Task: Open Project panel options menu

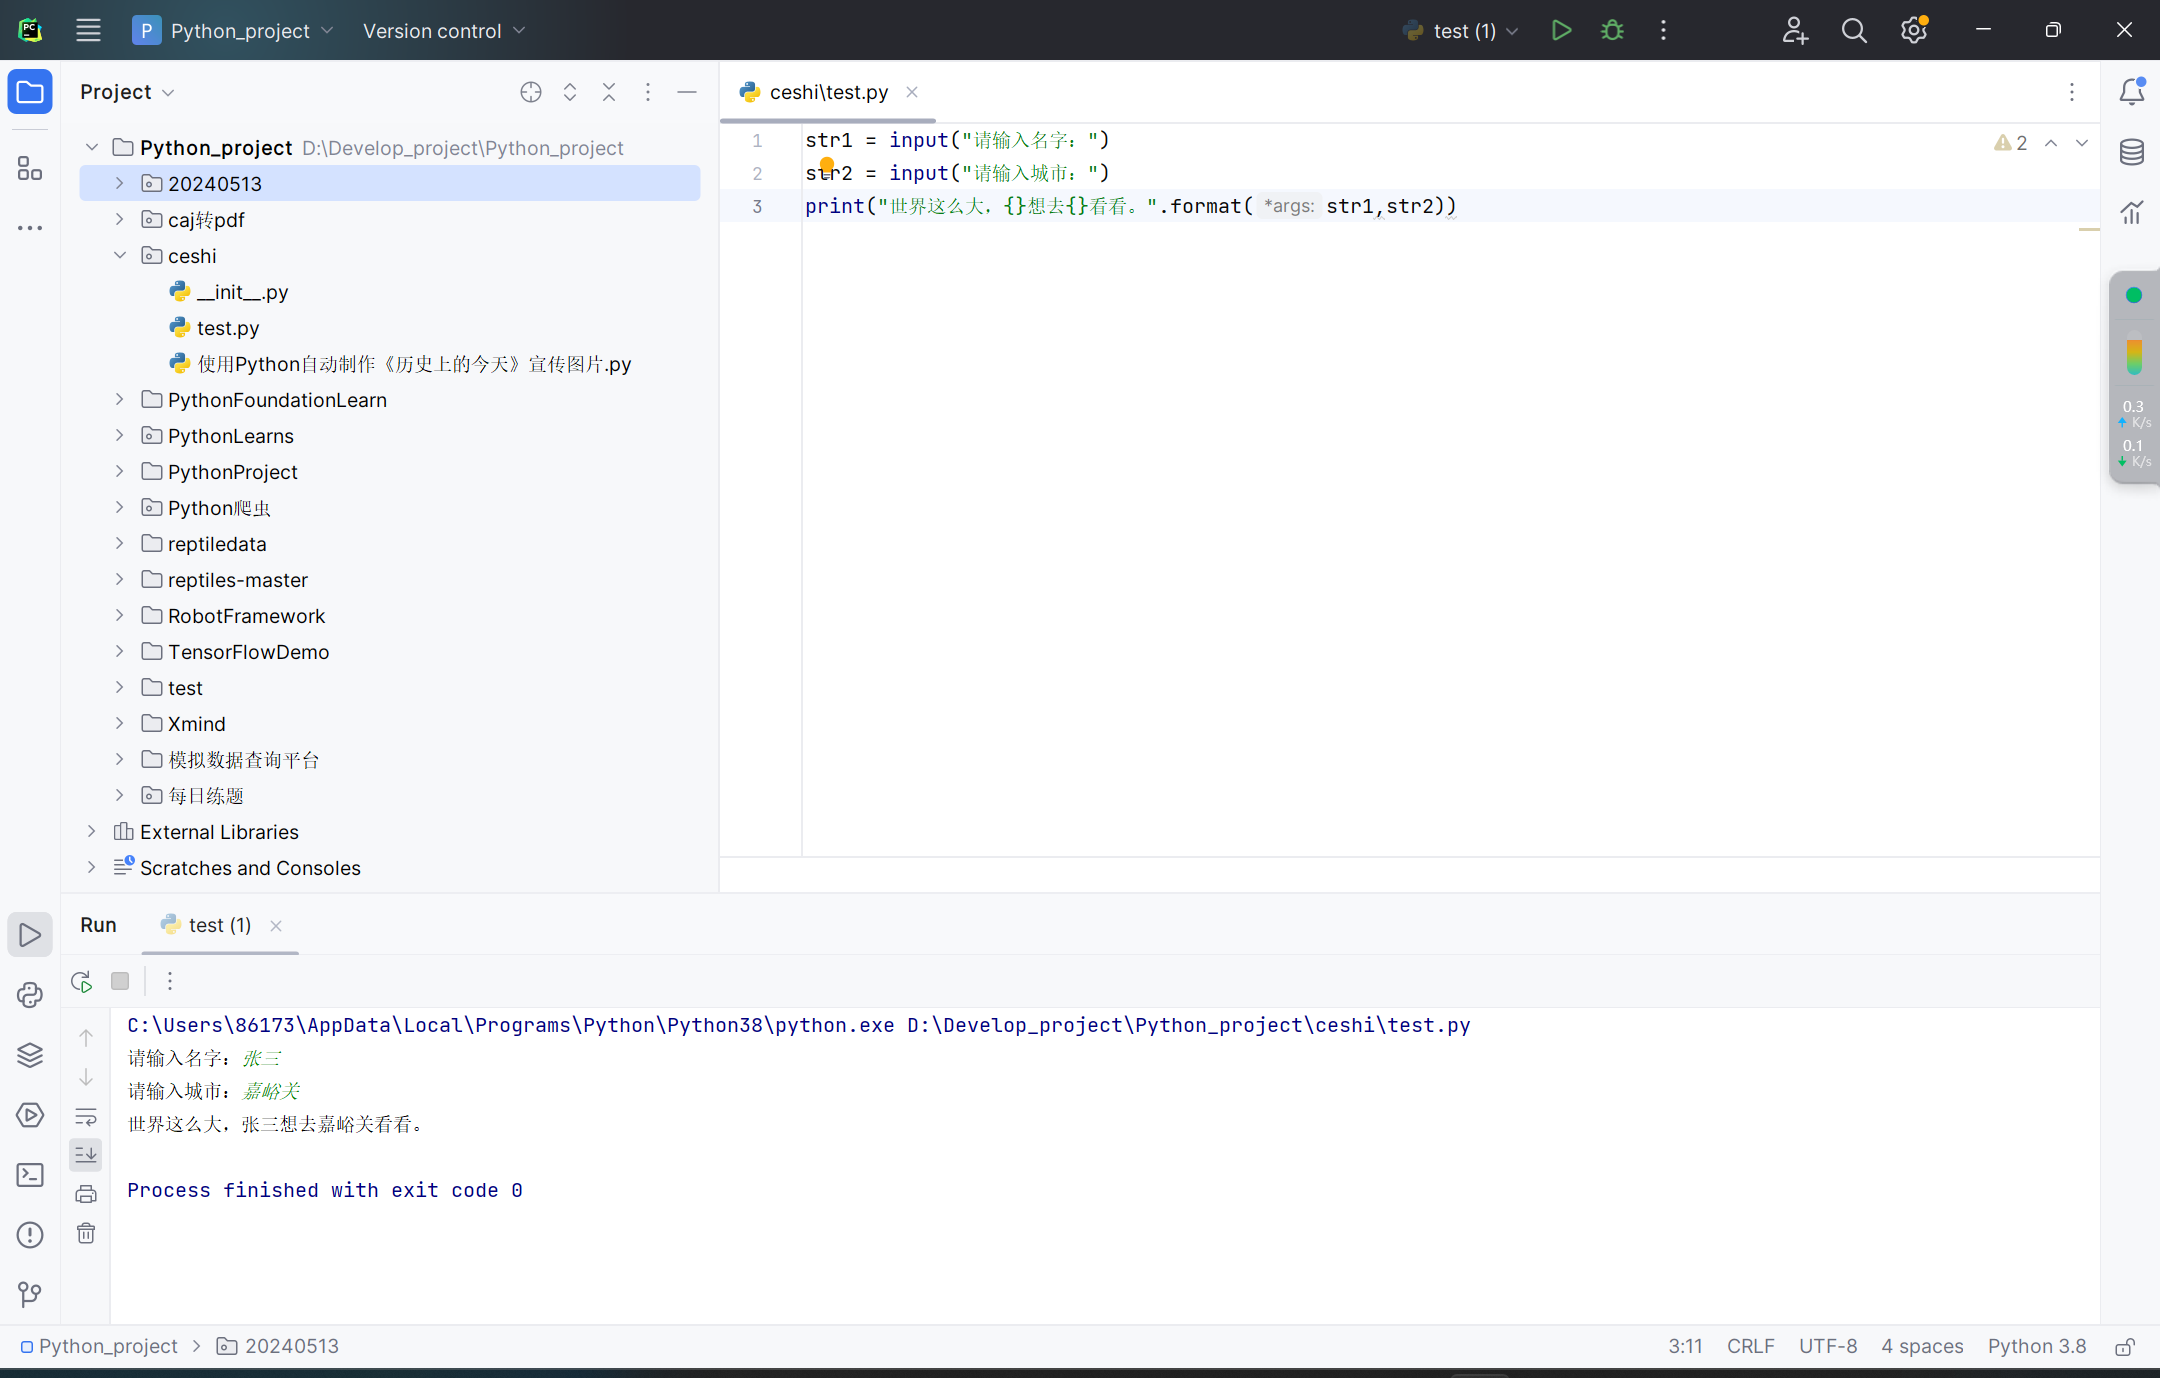Action: [648, 92]
